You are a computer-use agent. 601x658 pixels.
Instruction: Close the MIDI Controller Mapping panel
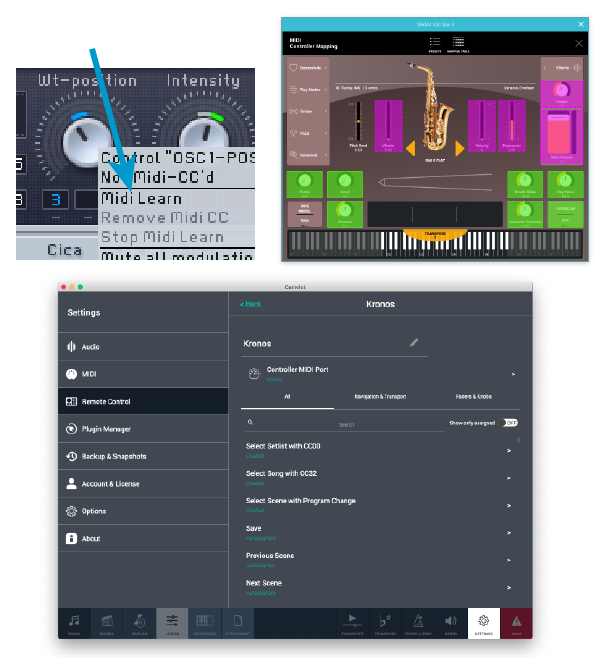point(579,43)
